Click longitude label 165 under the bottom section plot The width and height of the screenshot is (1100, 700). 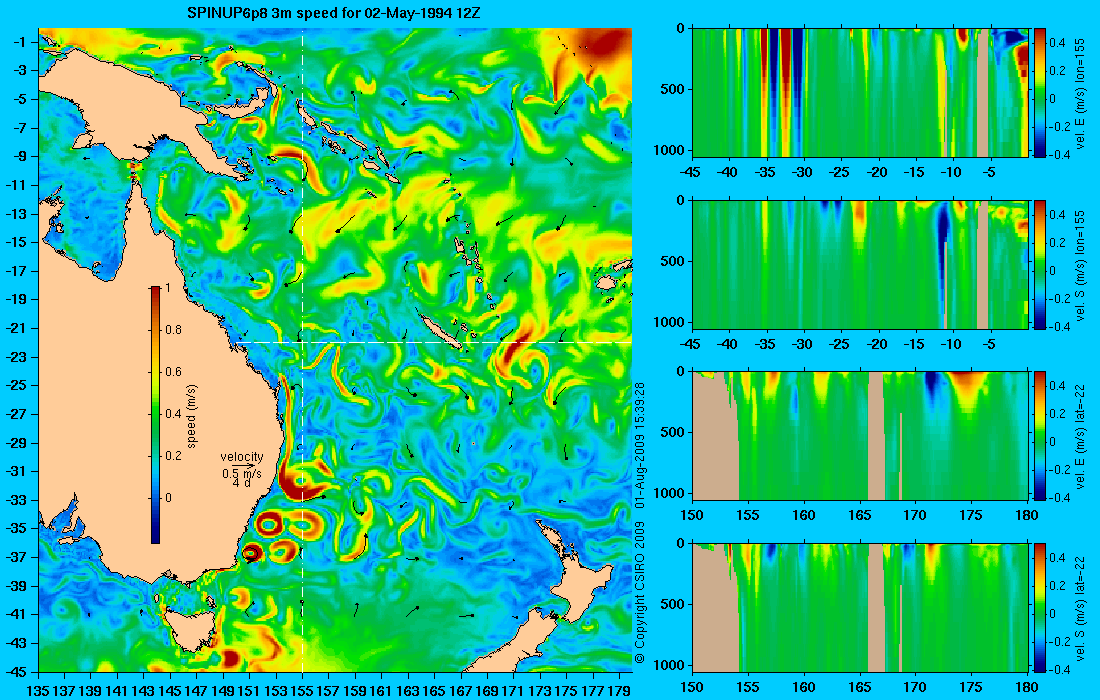click(859, 687)
